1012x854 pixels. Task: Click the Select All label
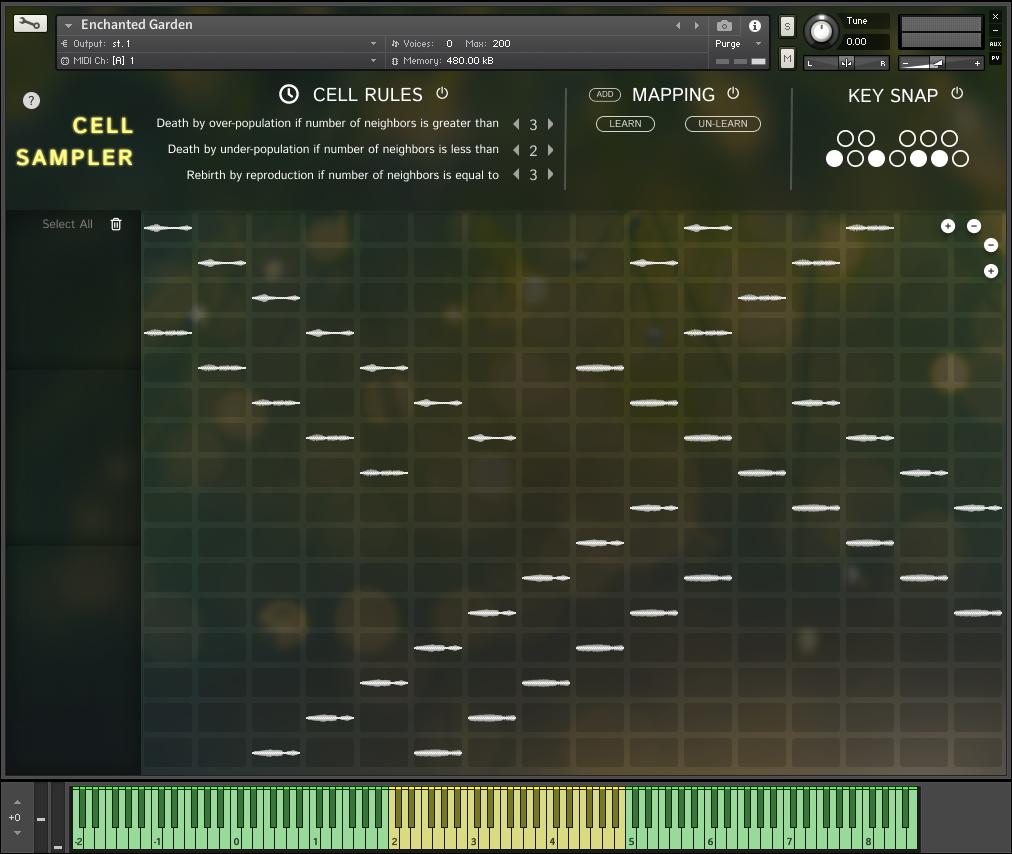(67, 224)
